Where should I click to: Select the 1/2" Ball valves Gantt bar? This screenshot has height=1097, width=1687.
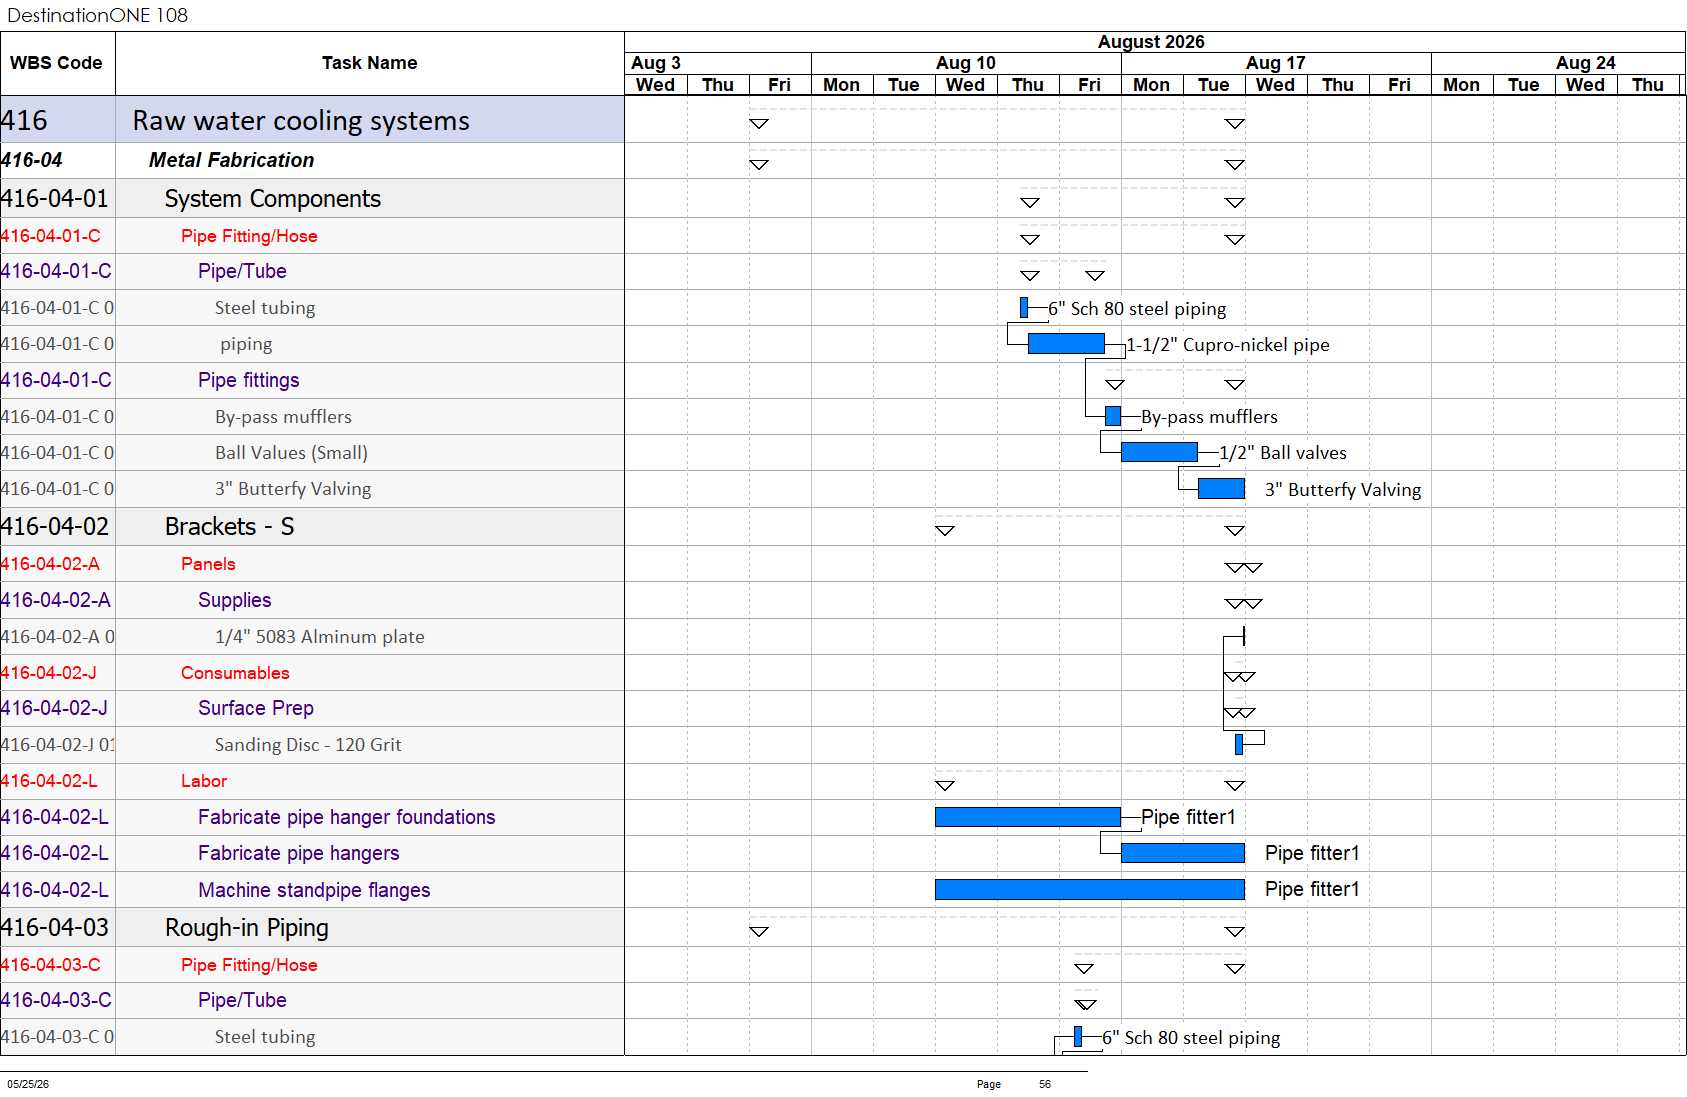(x=1159, y=452)
